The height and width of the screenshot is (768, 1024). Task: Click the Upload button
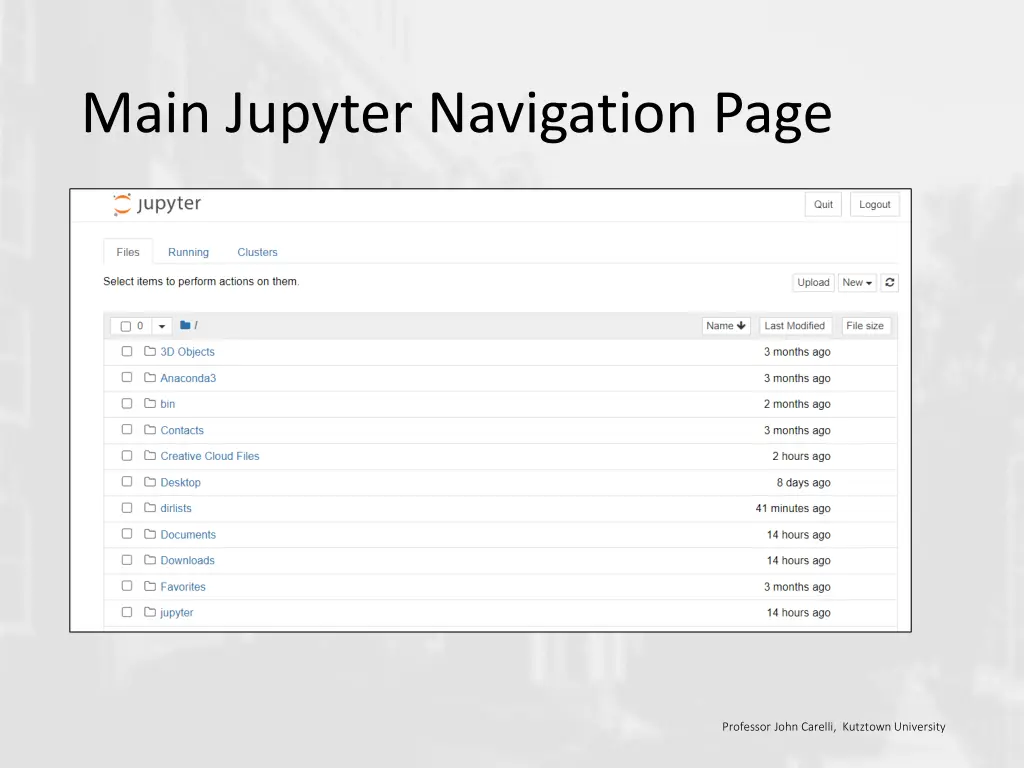pos(813,282)
